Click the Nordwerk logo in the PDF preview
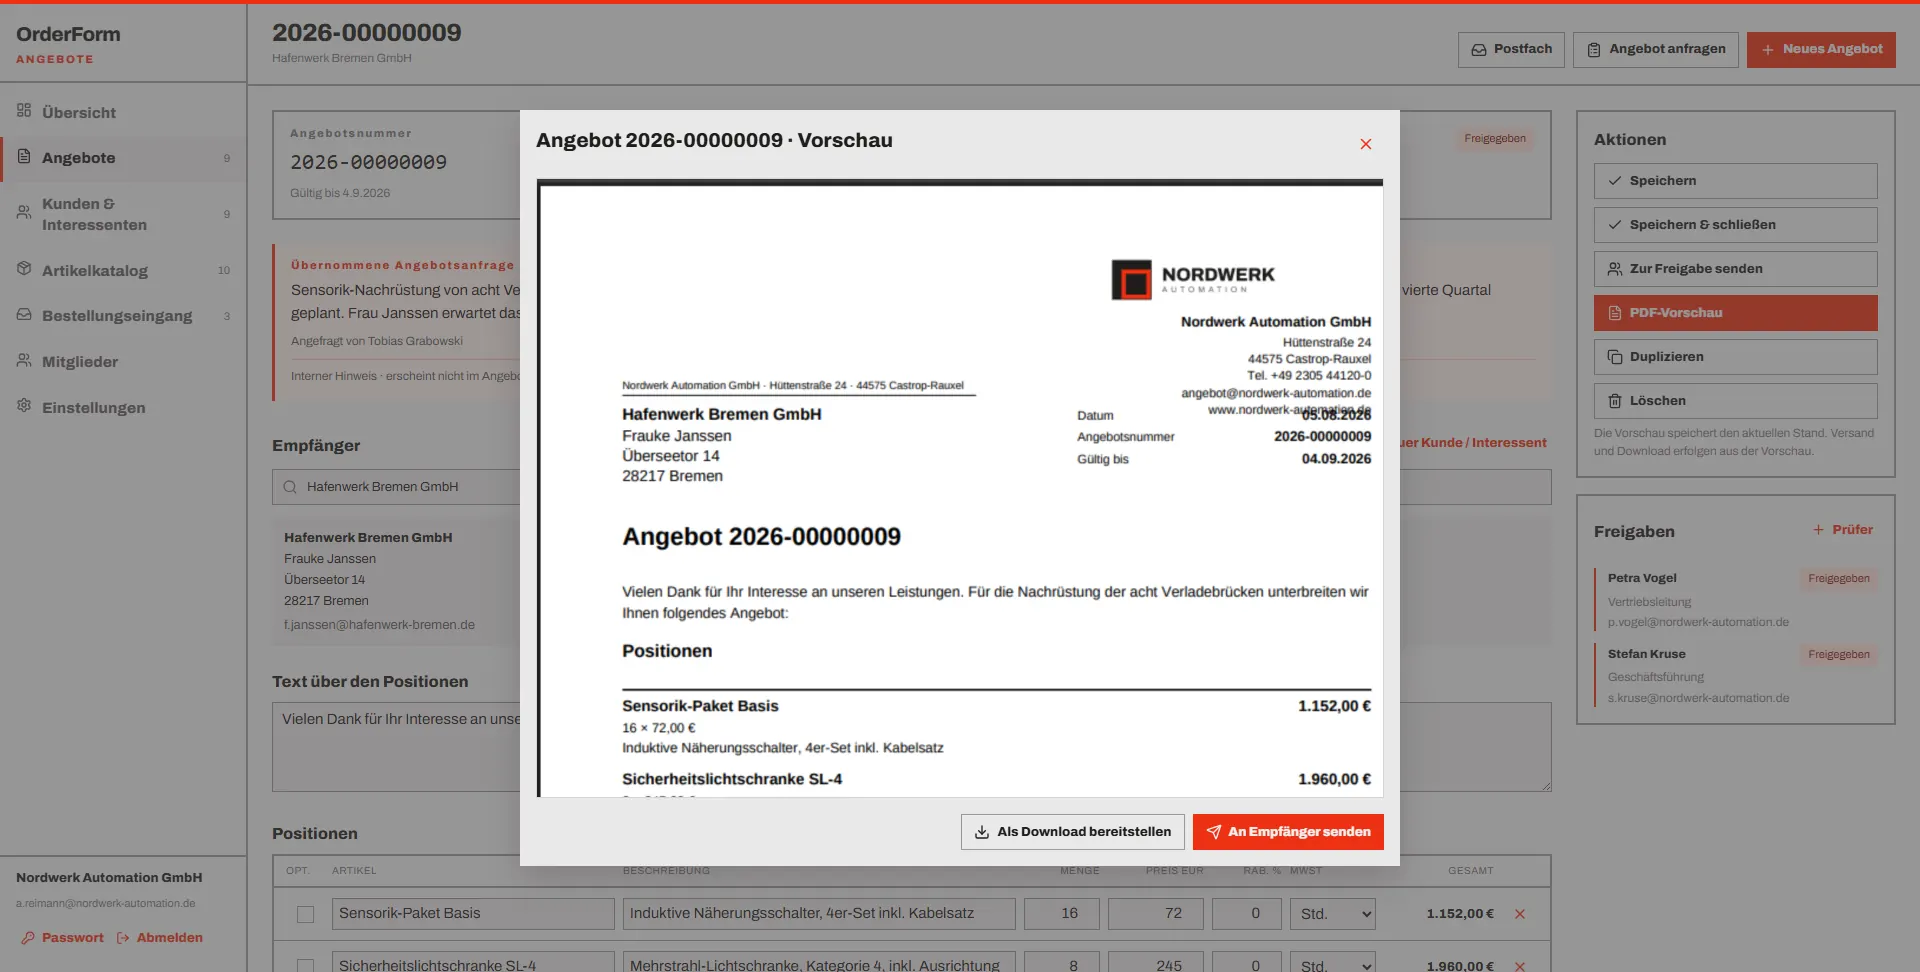This screenshot has height=972, width=1920. coord(1193,279)
